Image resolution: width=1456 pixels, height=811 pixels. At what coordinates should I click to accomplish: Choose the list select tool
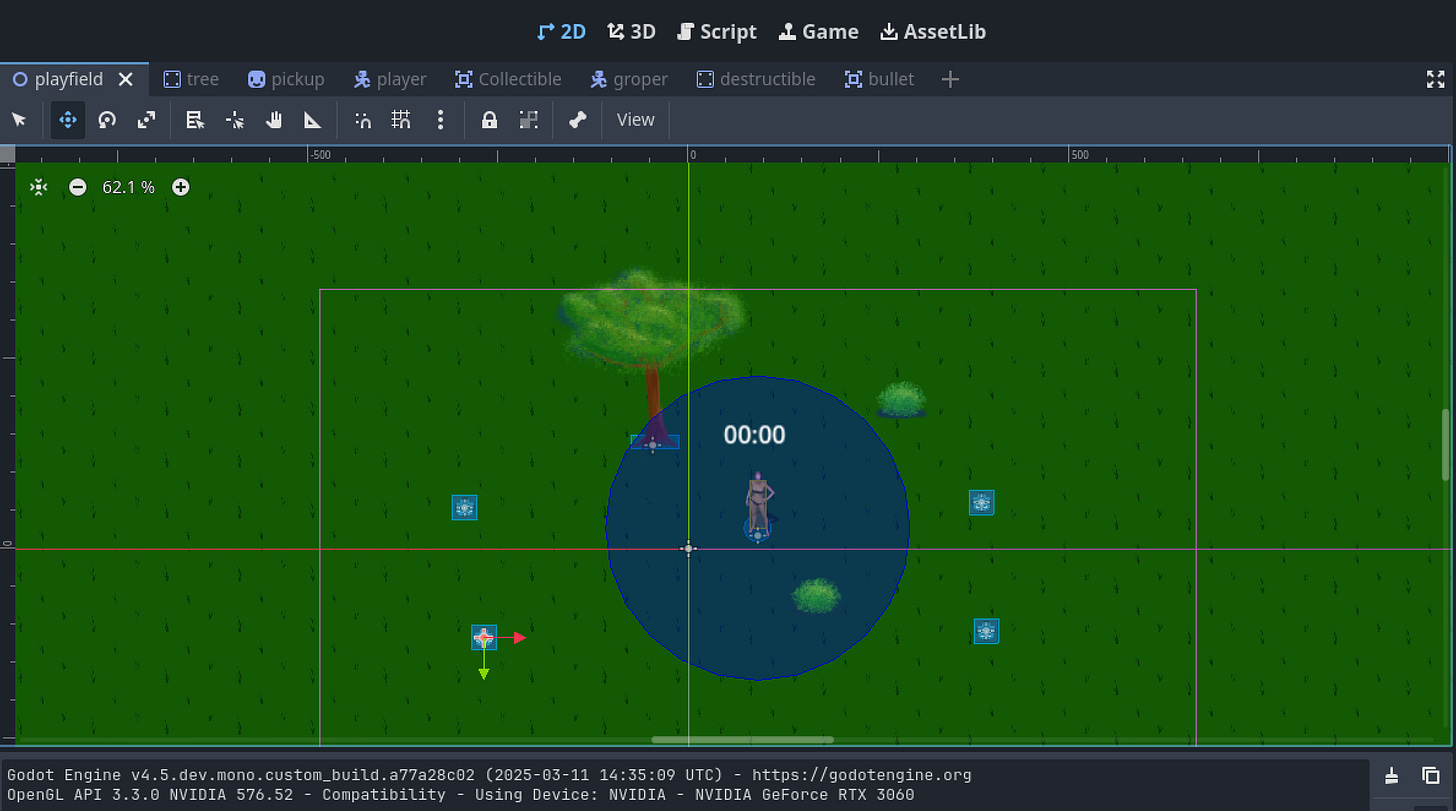(196, 120)
